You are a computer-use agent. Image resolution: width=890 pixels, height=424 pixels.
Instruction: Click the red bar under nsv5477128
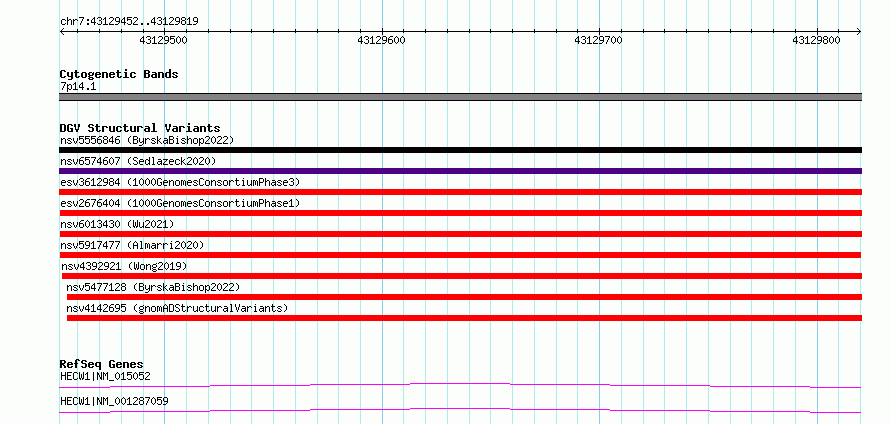[464, 297]
